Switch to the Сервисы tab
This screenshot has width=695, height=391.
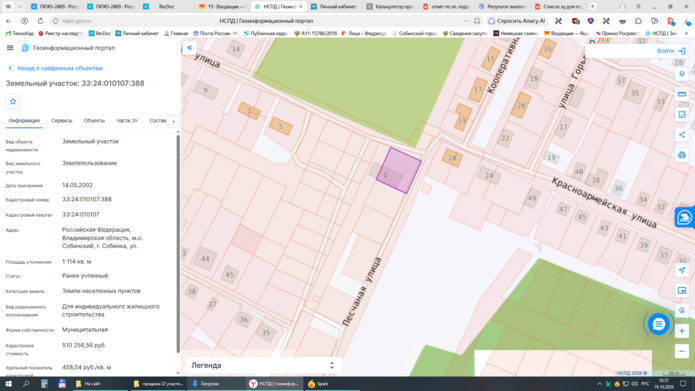(62, 121)
